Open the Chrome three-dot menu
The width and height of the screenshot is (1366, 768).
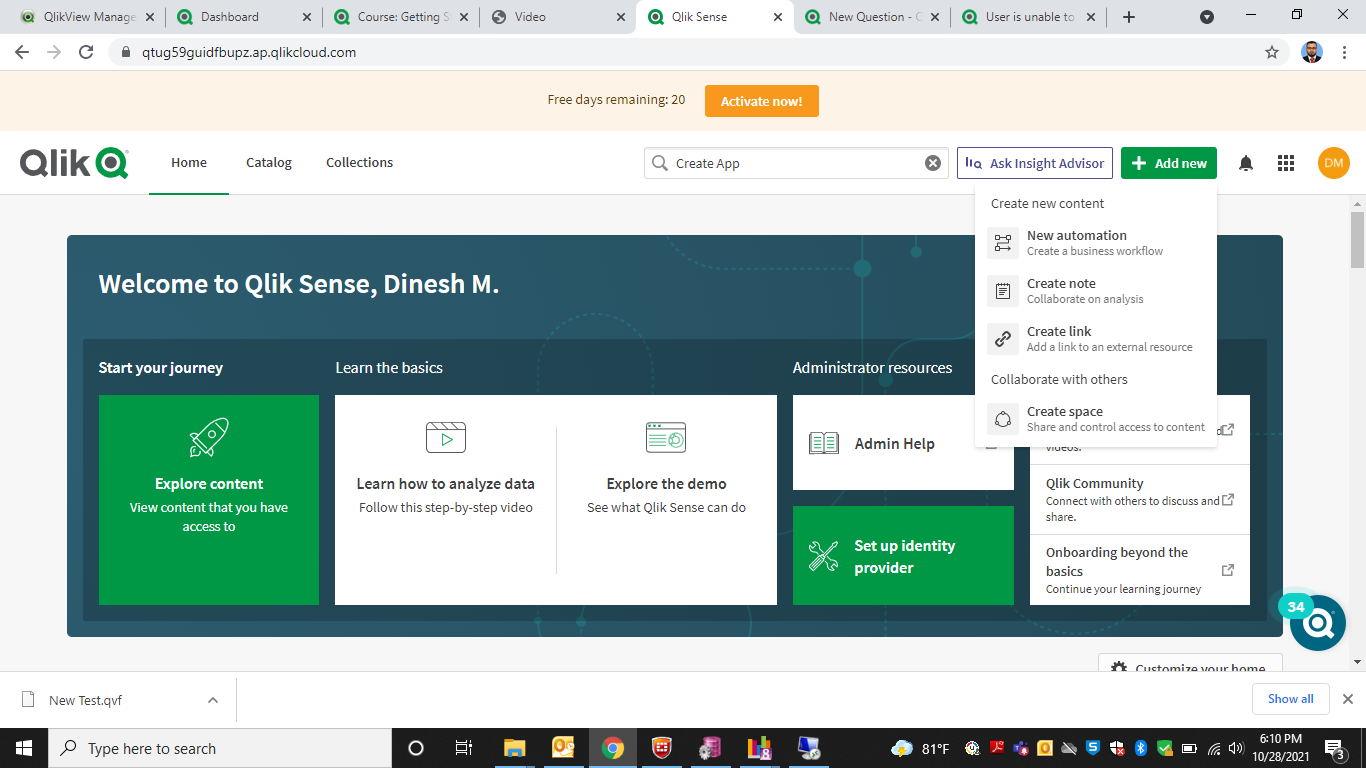[1345, 52]
